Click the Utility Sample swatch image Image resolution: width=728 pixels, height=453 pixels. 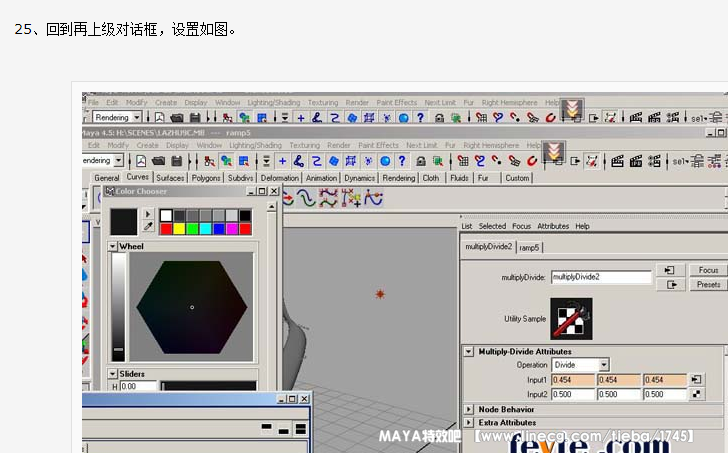point(571,318)
